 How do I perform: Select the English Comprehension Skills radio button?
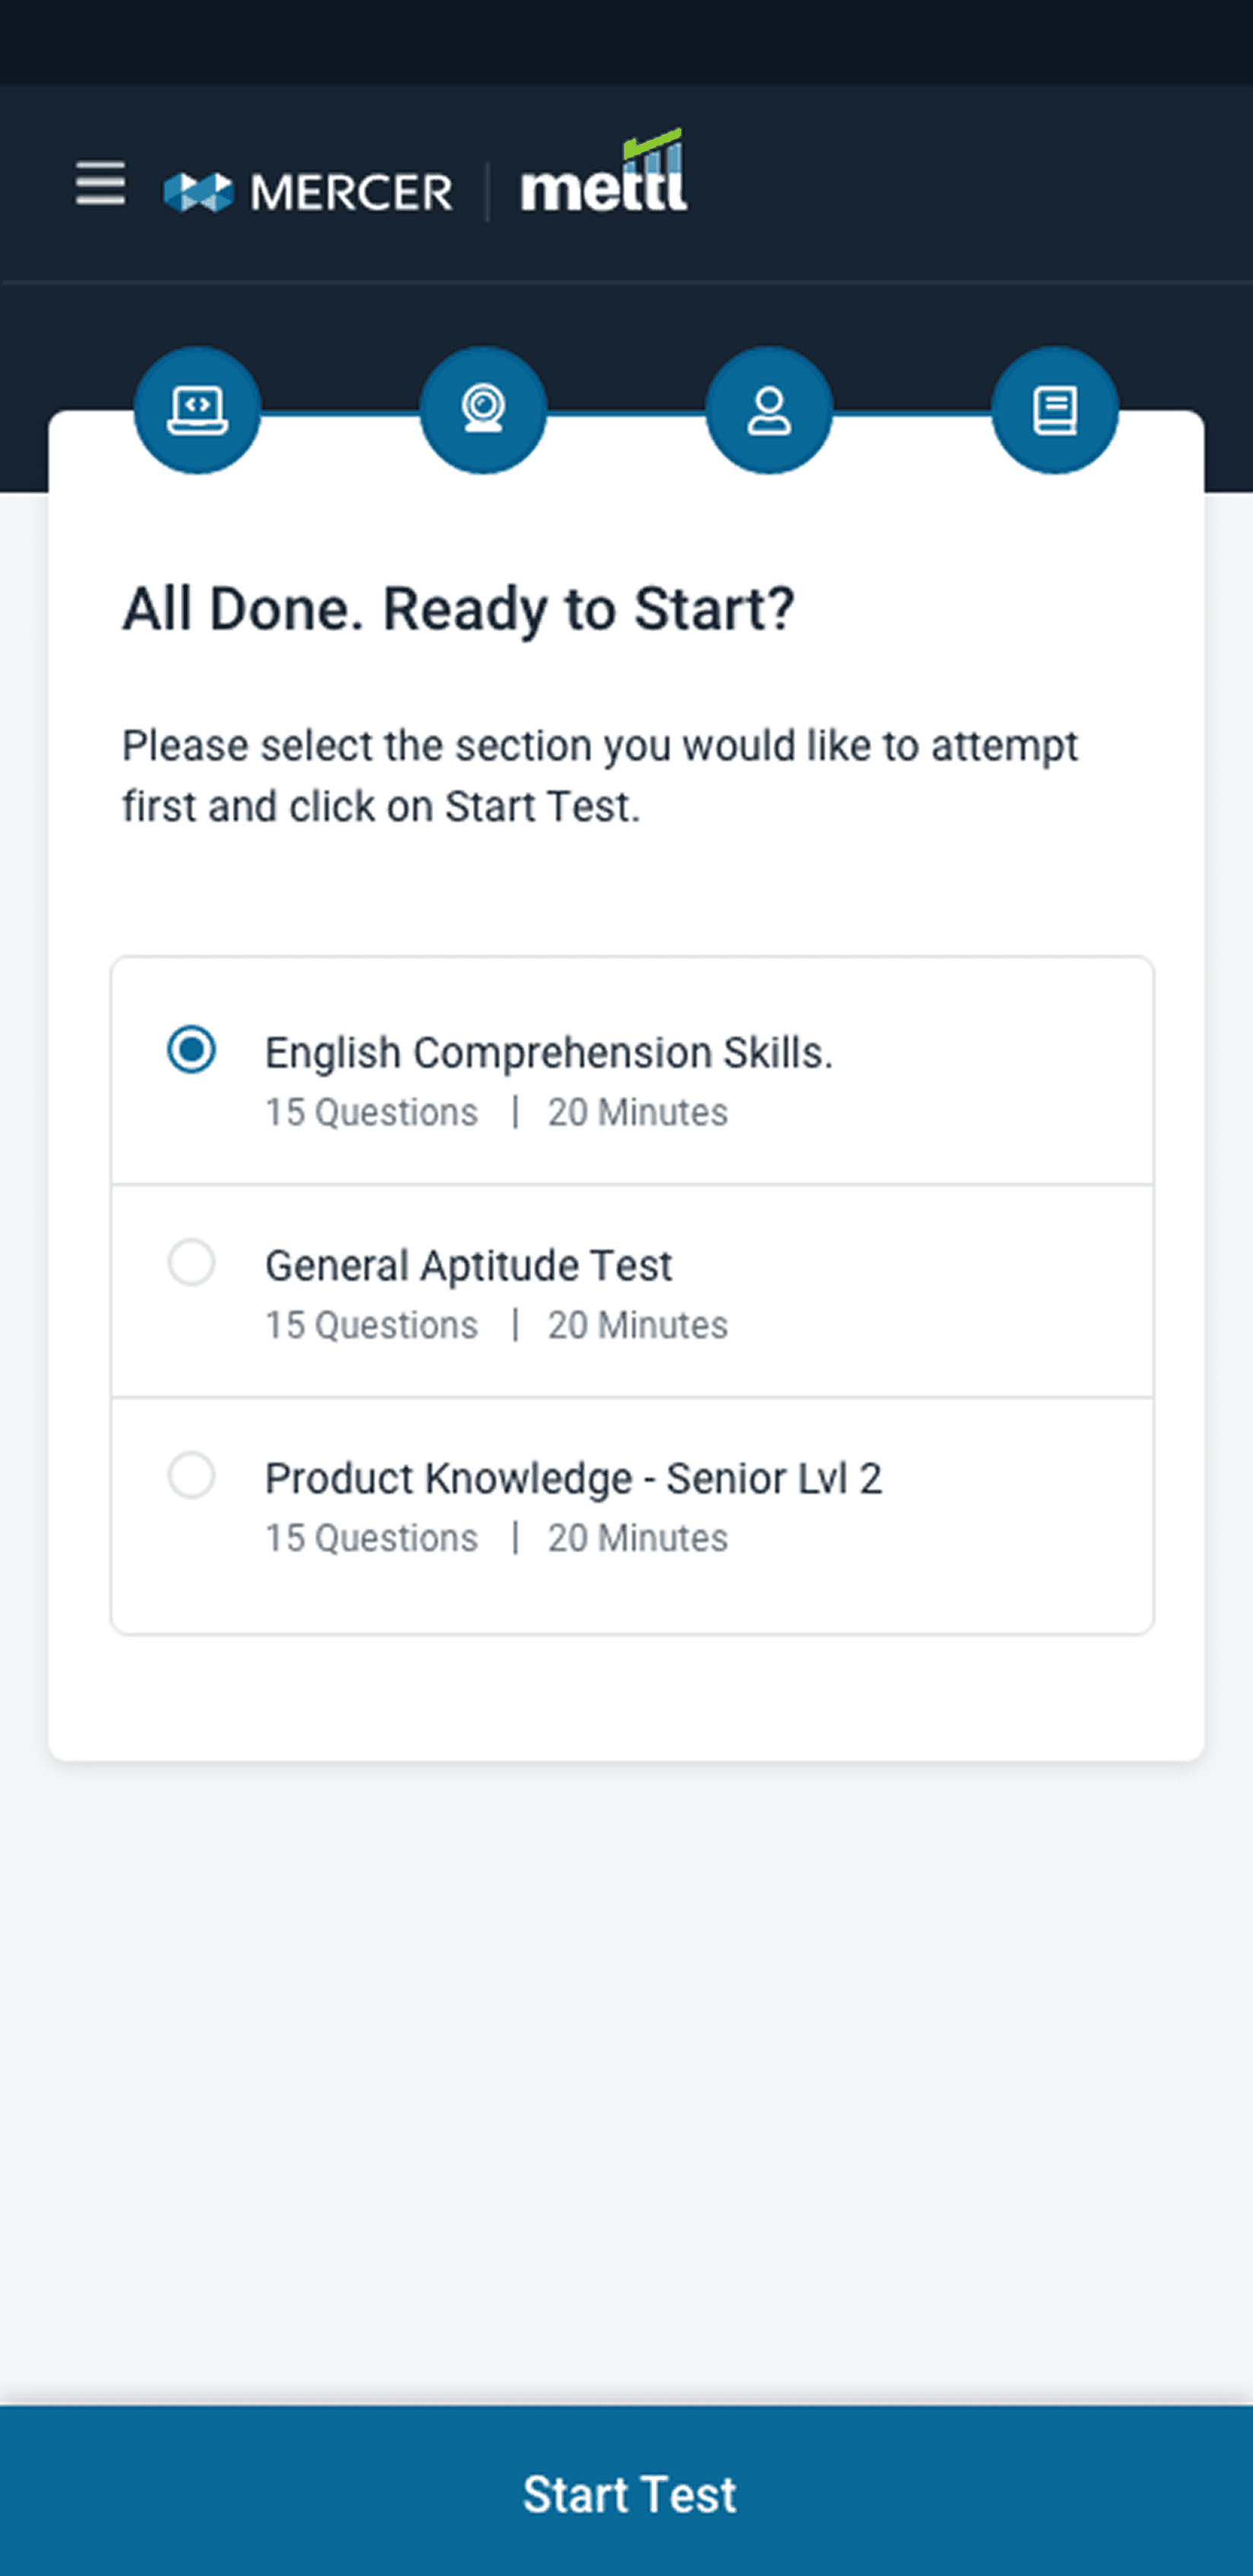pyautogui.click(x=191, y=1049)
